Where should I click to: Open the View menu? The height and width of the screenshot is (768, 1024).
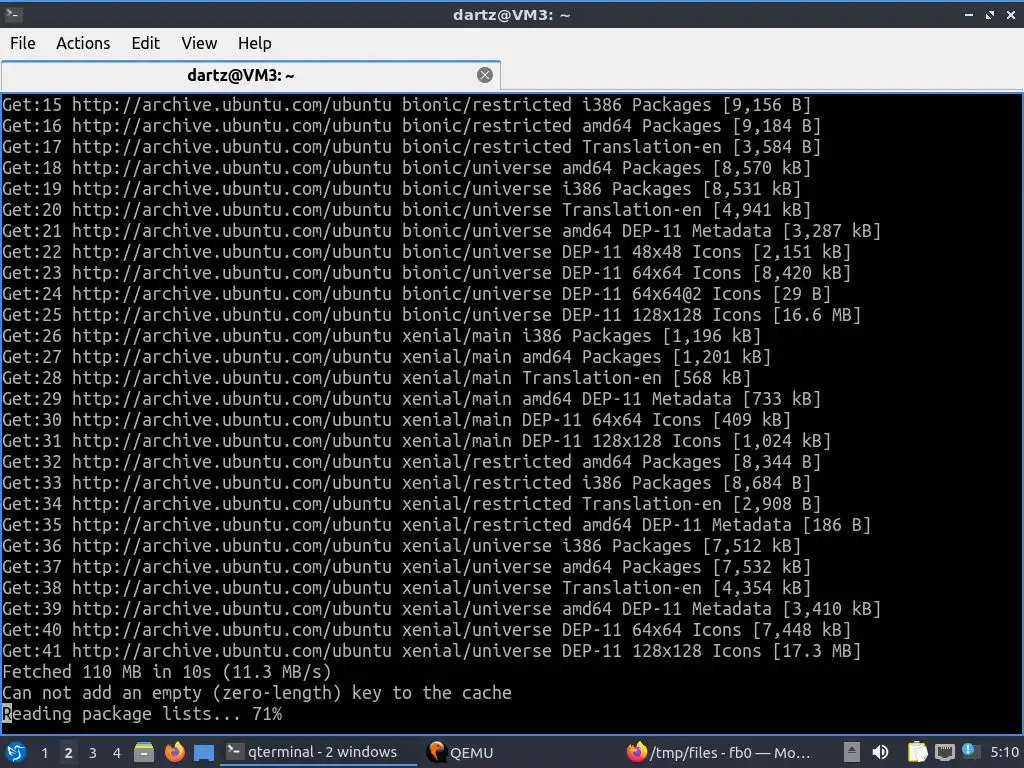click(x=199, y=43)
